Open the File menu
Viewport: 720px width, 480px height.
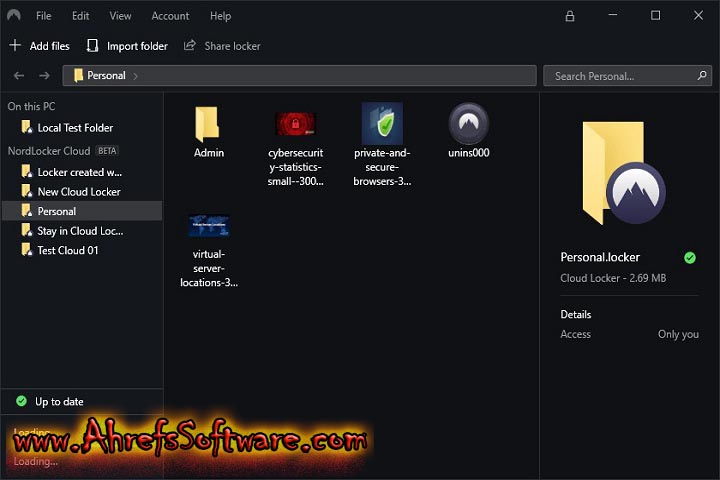(44, 16)
